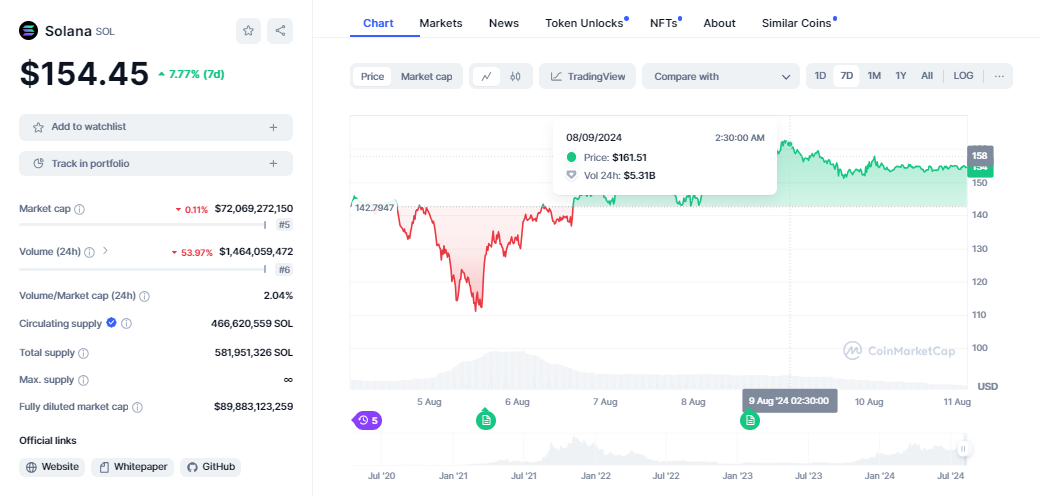Click the 9 Aug '24 02:30:00 date label

click(789, 401)
